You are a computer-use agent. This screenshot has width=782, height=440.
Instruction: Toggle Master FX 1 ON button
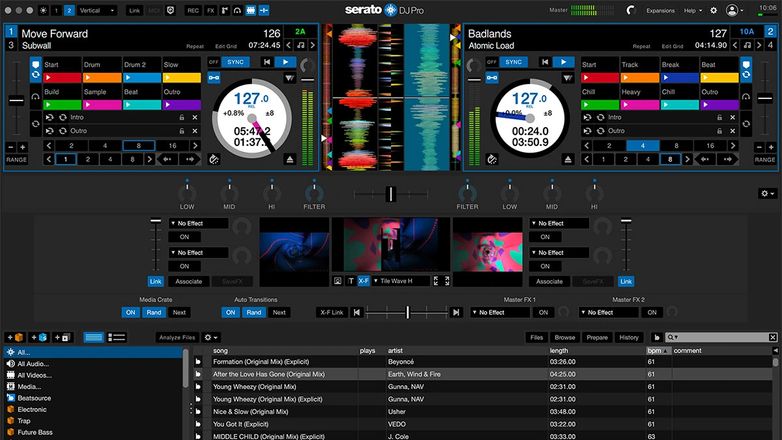click(543, 312)
